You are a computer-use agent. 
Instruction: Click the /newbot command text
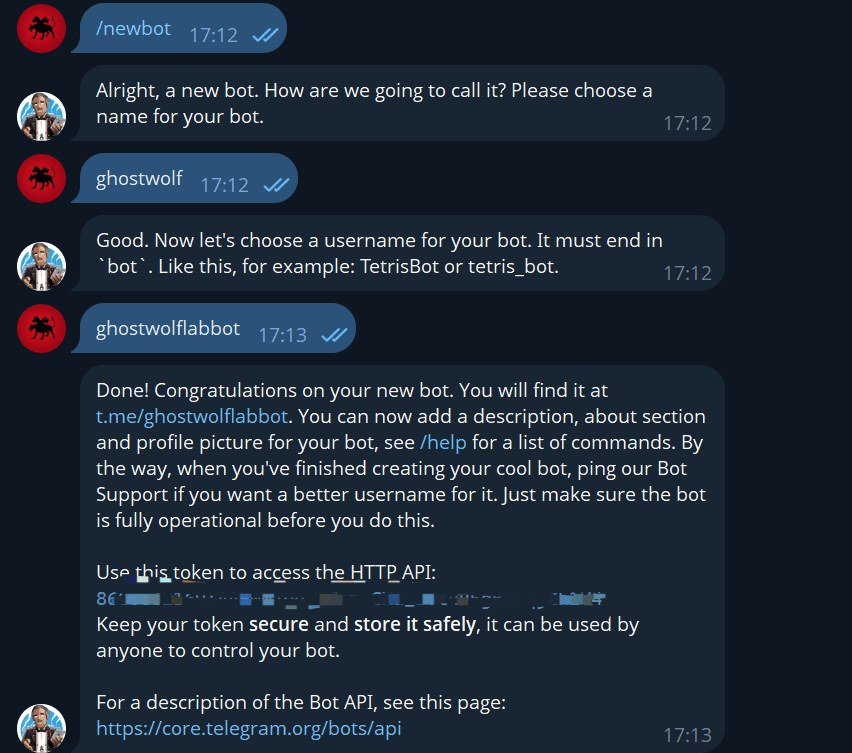tap(133, 28)
